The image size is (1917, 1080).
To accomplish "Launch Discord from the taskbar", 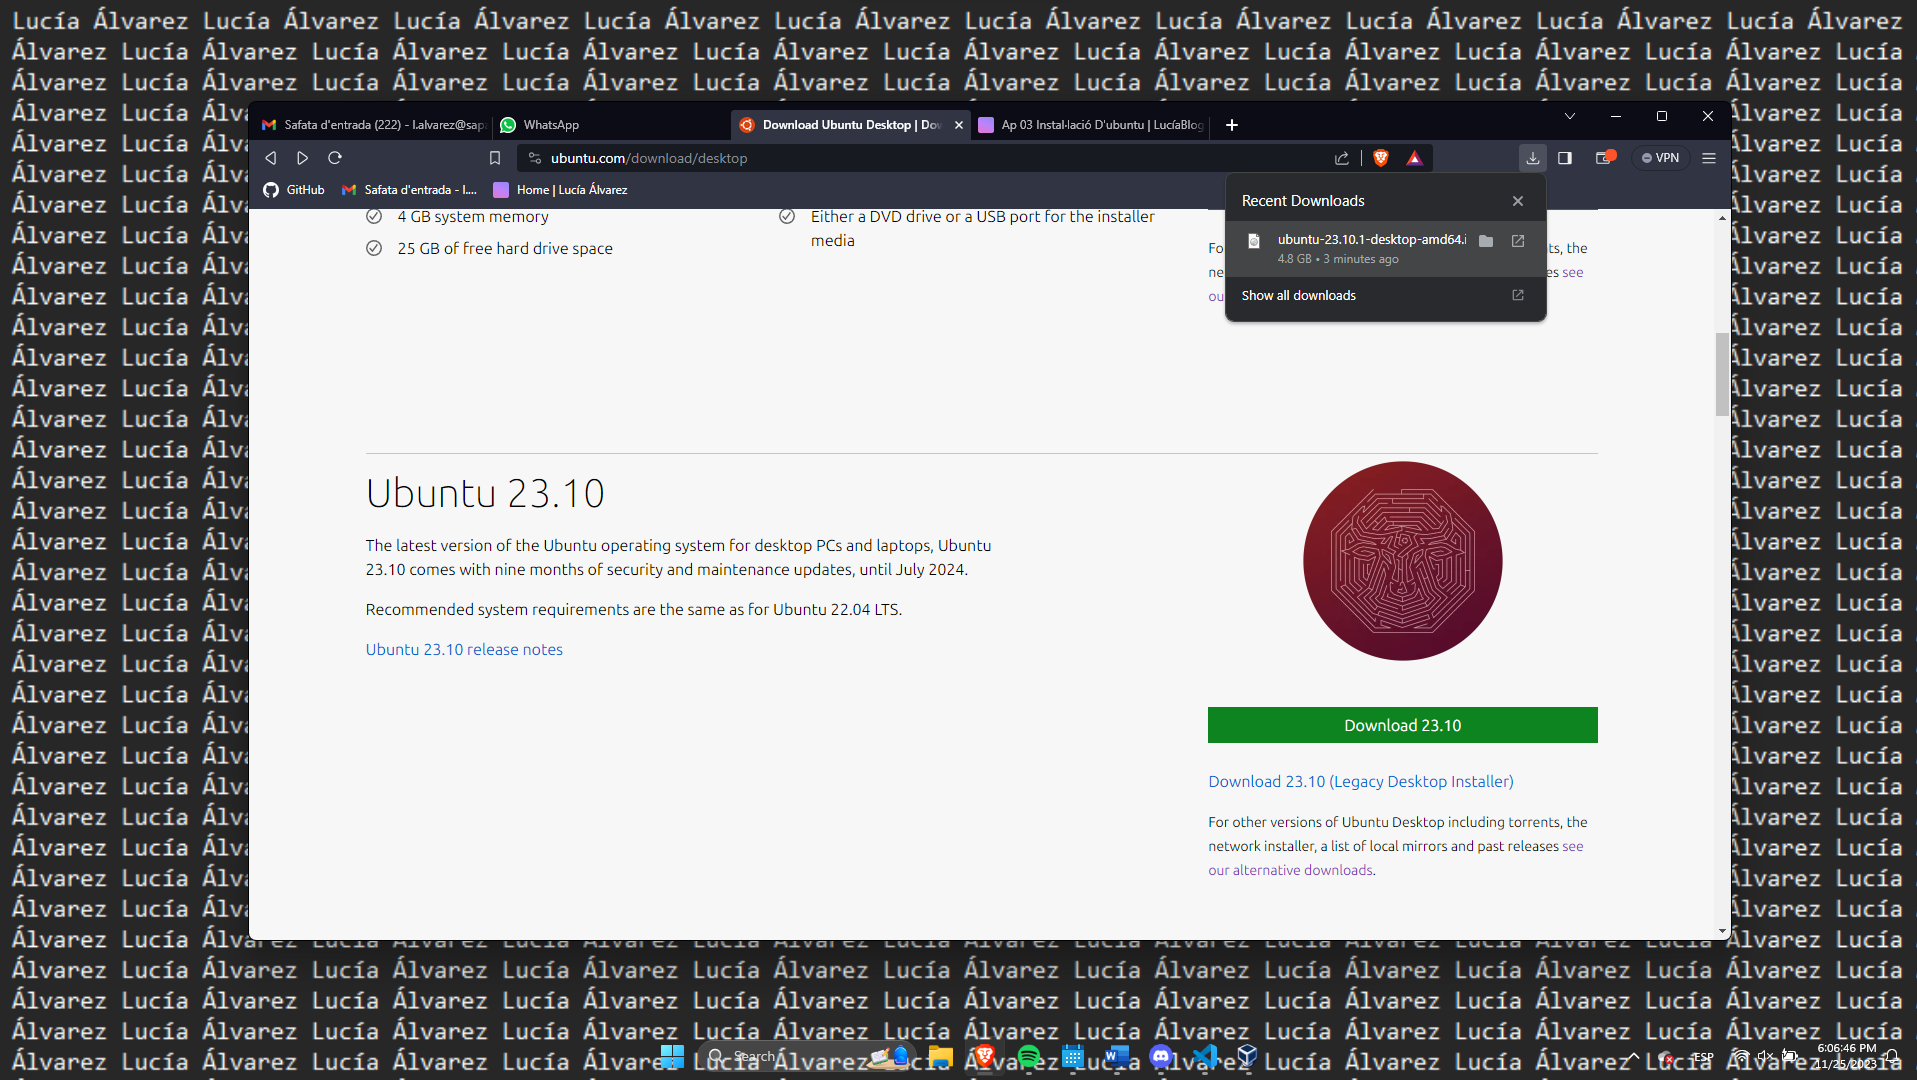I will [1160, 1056].
